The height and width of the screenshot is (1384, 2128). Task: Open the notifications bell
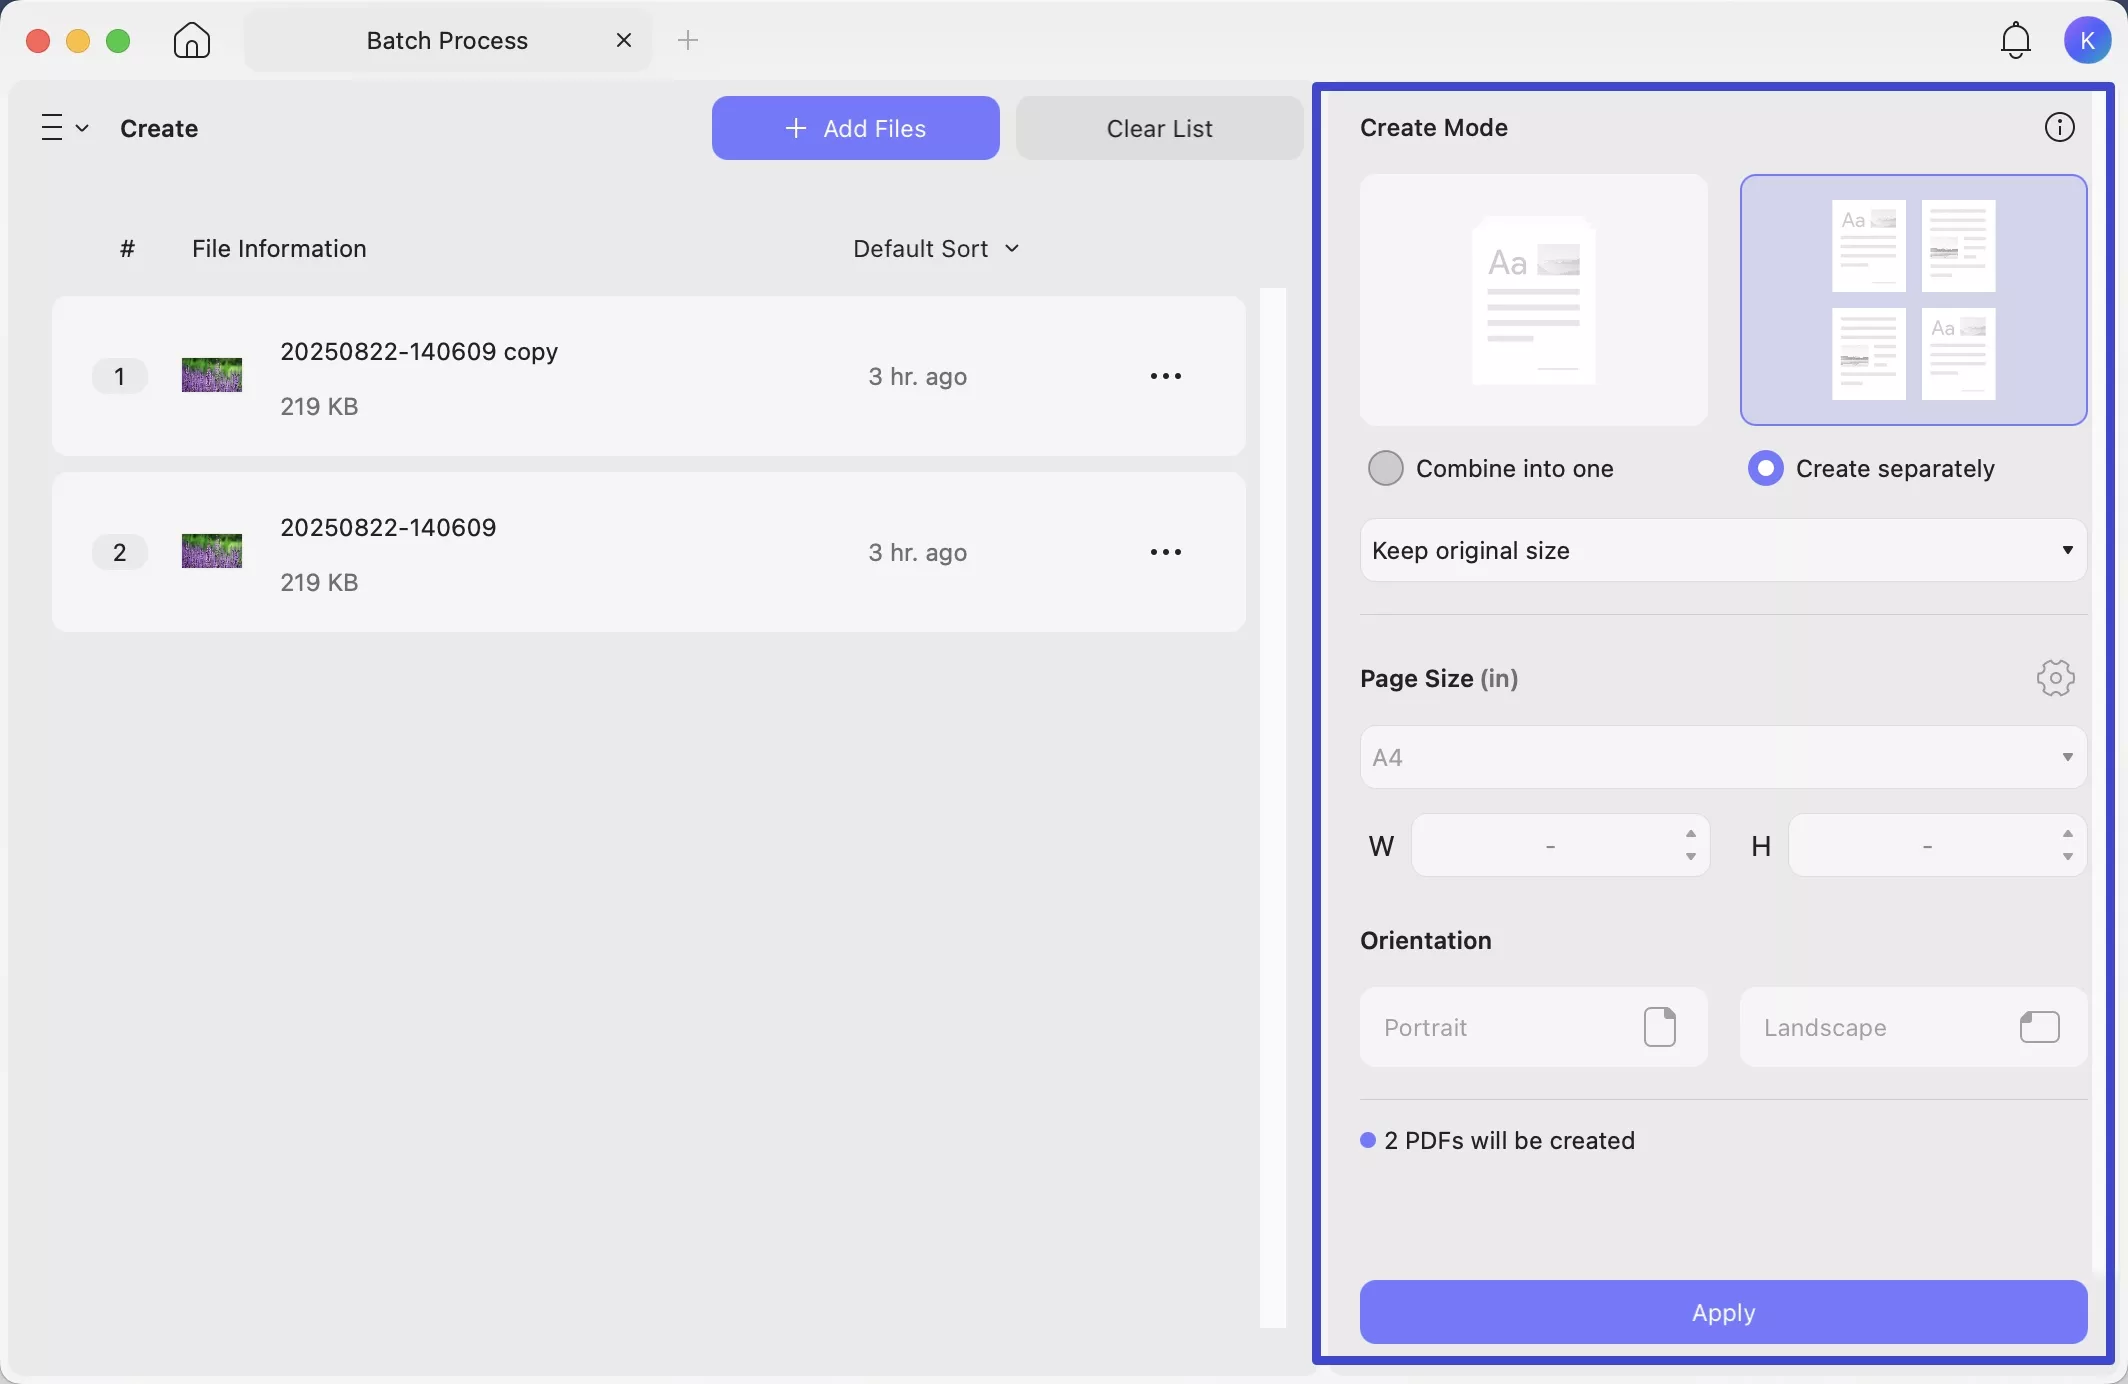click(2015, 41)
